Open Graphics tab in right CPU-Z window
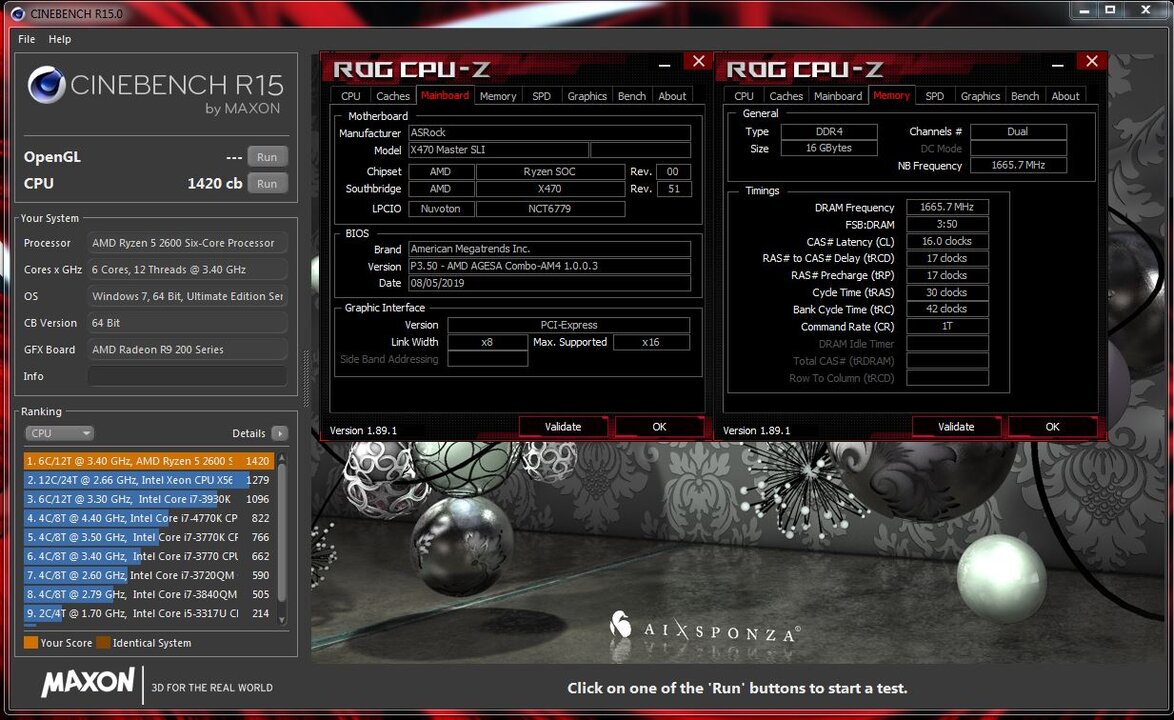 tap(980, 96)
